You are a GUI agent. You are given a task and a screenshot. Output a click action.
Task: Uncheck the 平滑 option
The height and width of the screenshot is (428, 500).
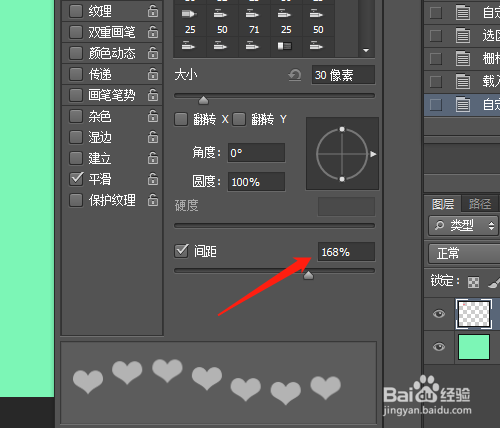click(x=76, y=179)
